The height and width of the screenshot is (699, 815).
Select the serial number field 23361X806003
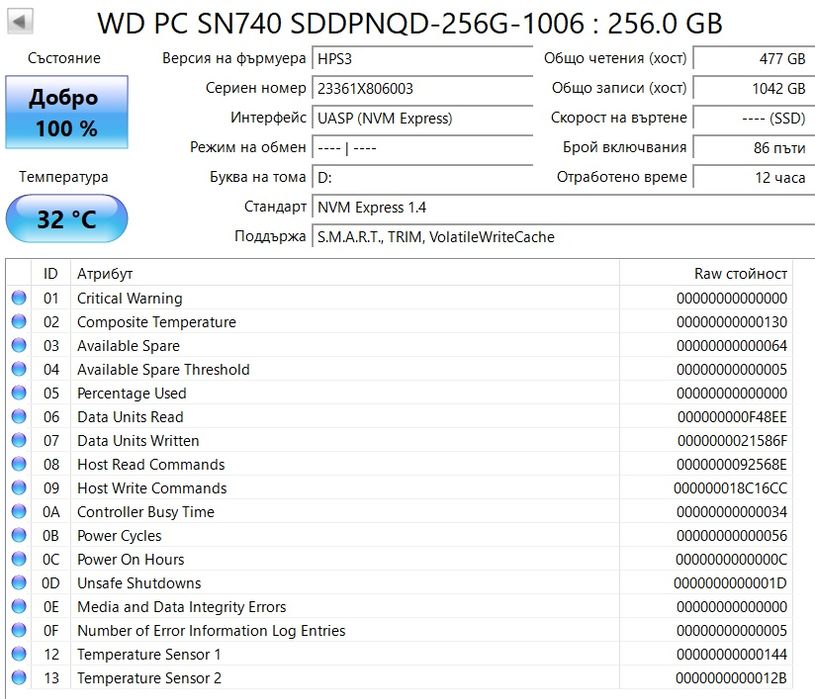click(422, 89)
